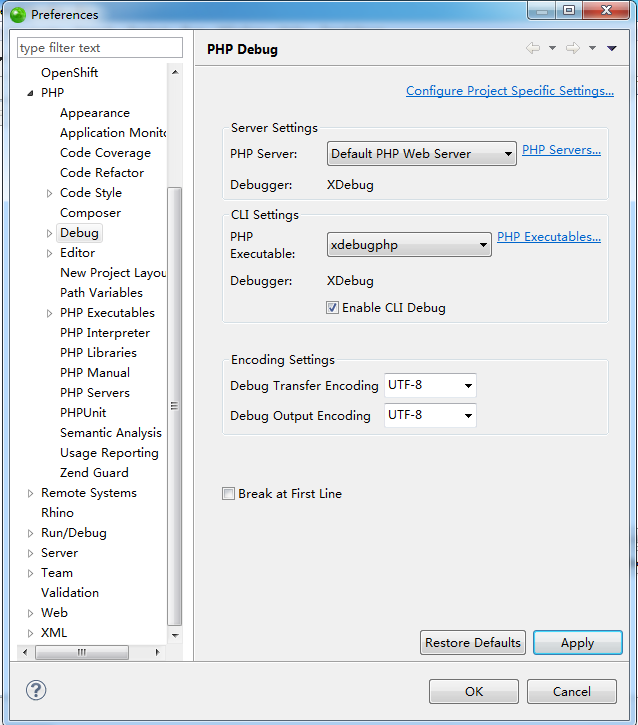
Task: Click the tree scroll down arrow
Action: [x=175, y=635]
